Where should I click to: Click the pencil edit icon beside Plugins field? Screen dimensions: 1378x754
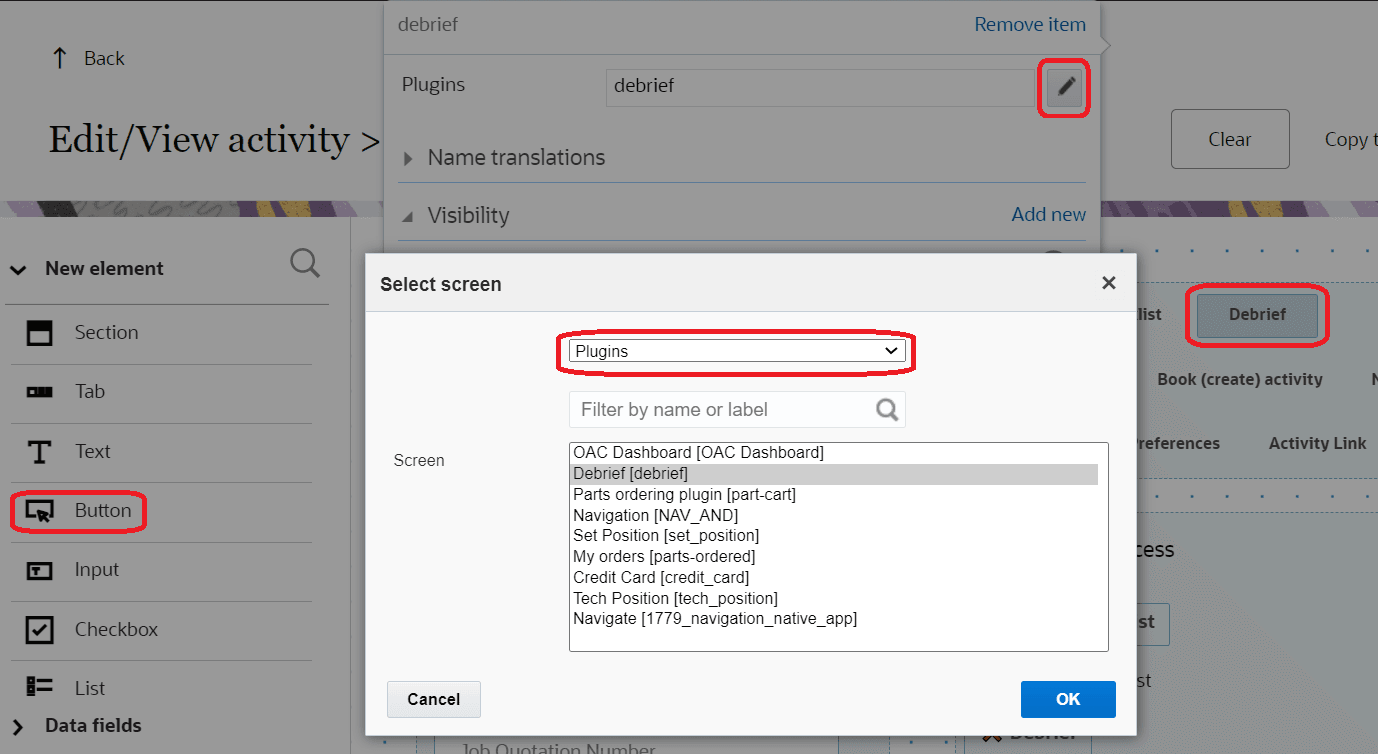pos(1065,88)
